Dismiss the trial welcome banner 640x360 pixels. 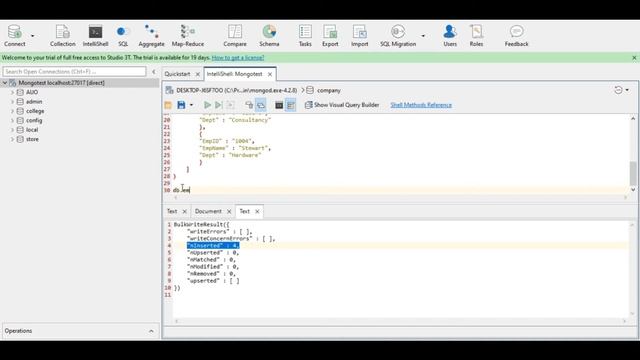point(634,58)
